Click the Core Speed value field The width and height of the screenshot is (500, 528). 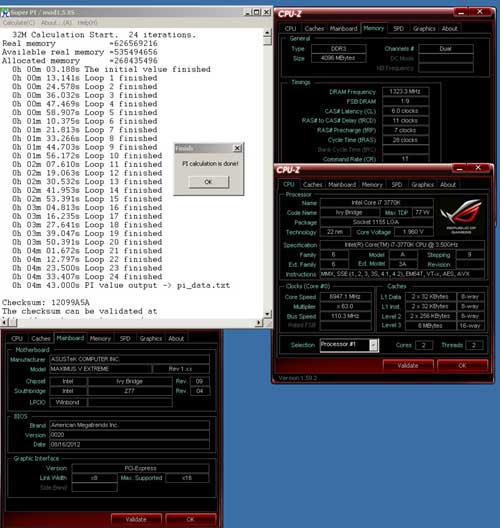pyautogui.click(x=345, y=297)
